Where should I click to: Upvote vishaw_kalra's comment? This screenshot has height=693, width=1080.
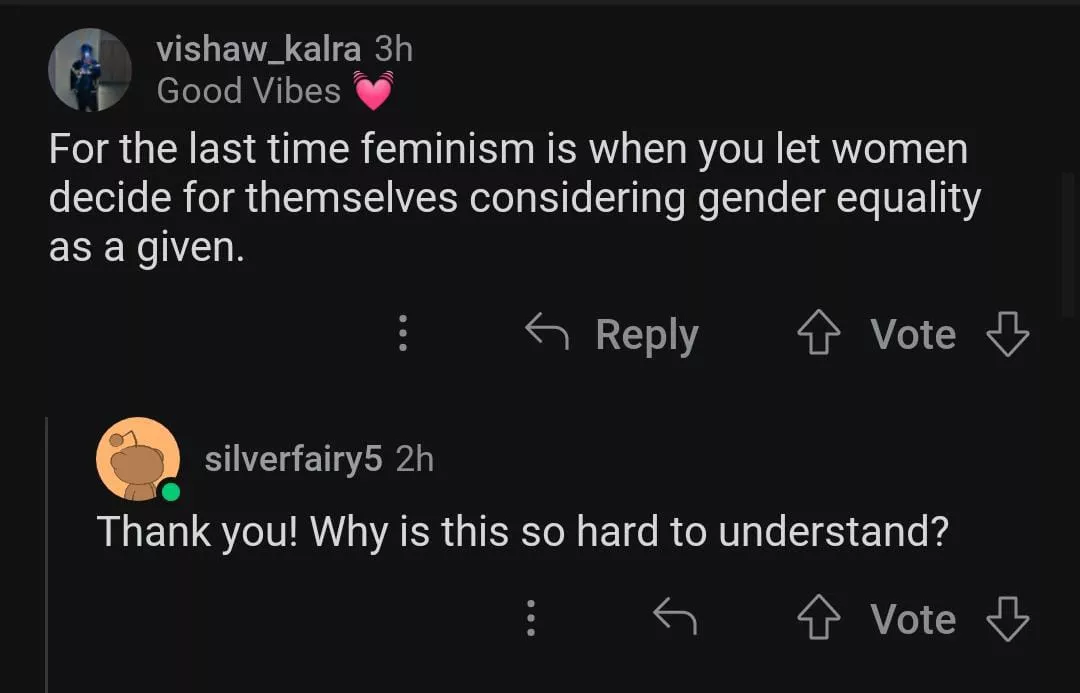[818, 335]
